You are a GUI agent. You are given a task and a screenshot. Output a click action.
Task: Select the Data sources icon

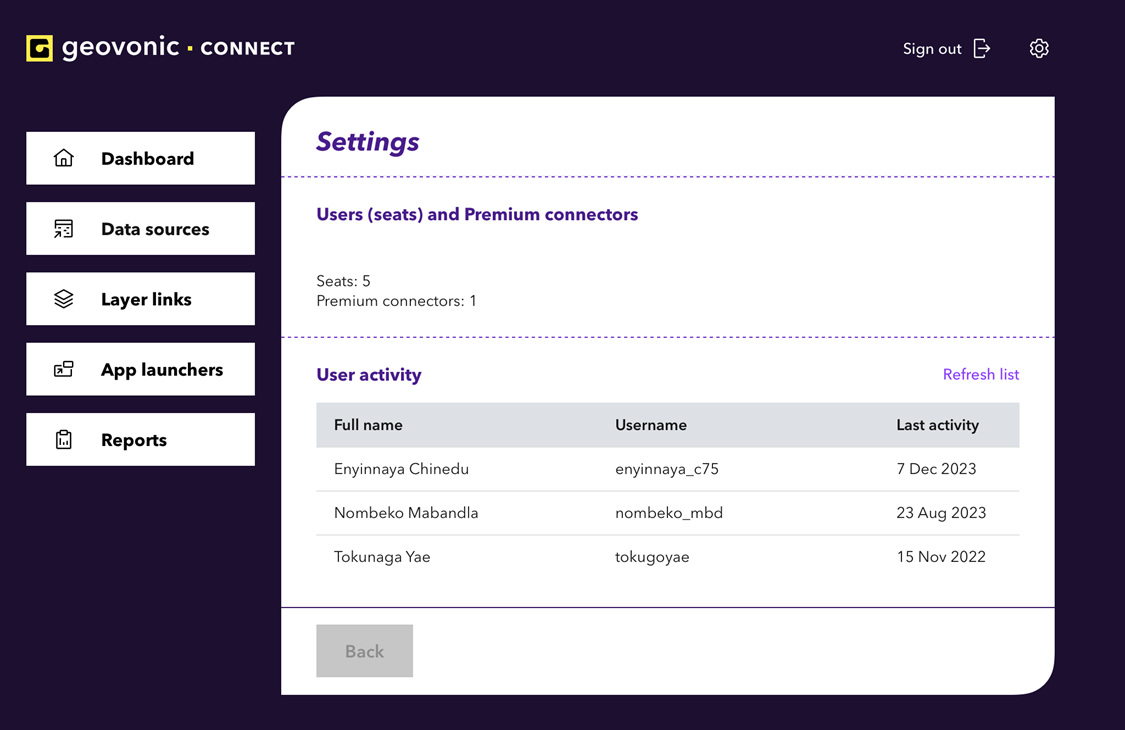click(x=64, y=228)
